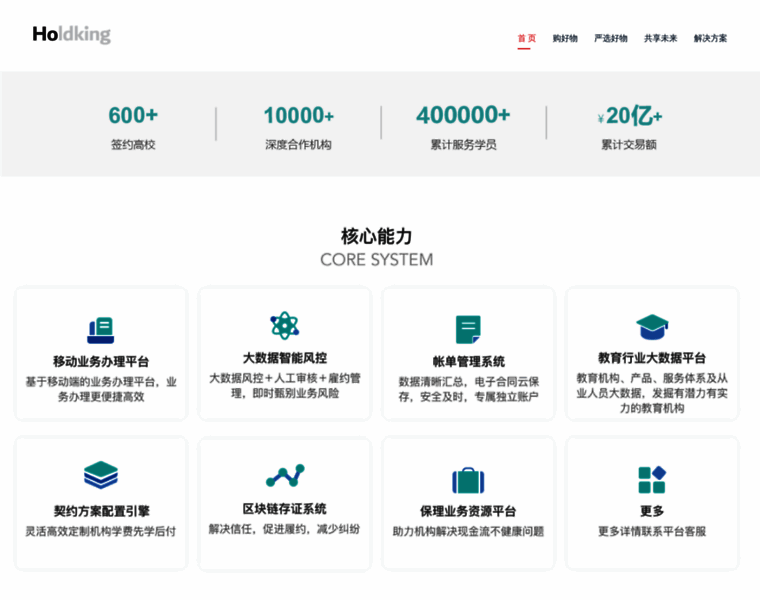Image resolution: width=760 pixels, height=600 pixels.
Task: Click the 保理业务资源平台 briefcase icon
Action: (x=468, y=480)
